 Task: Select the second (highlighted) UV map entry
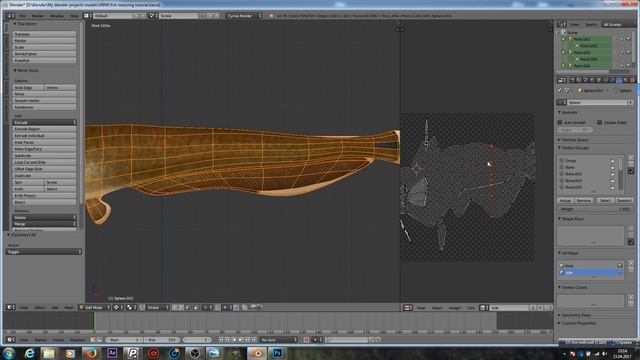coord(591,272)
